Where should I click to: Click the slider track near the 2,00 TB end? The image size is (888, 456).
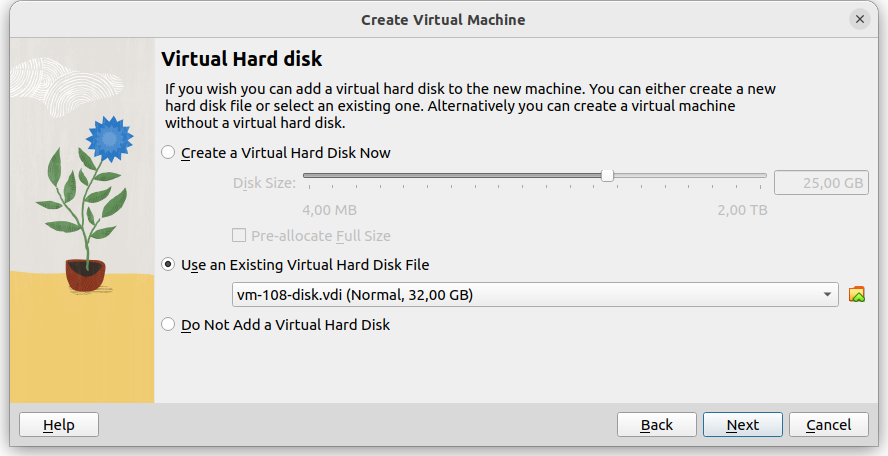point(750,175)
